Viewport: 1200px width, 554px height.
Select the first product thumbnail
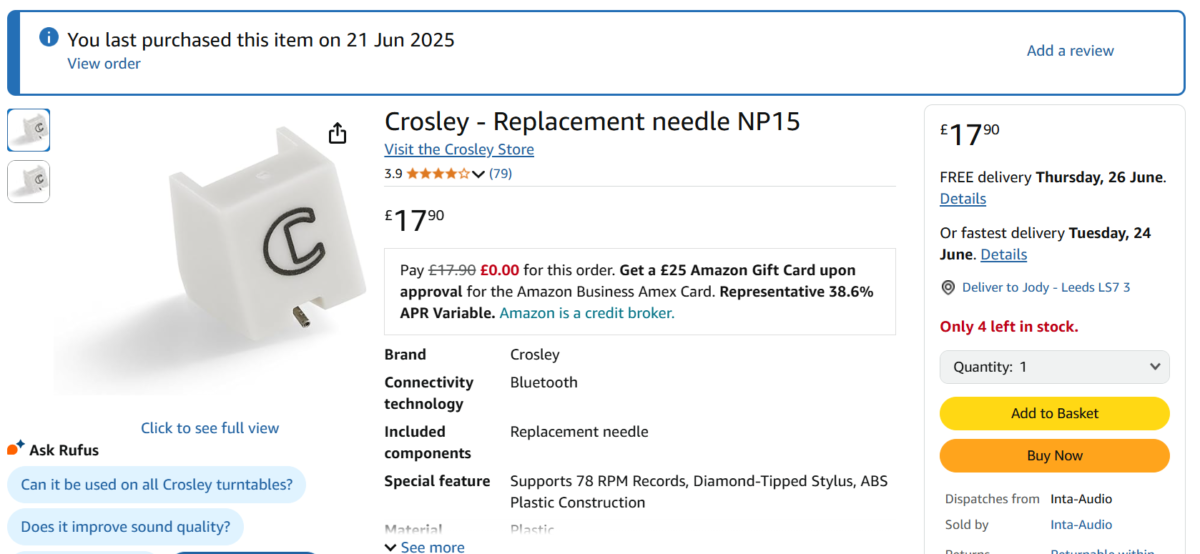tap(28, 130)
